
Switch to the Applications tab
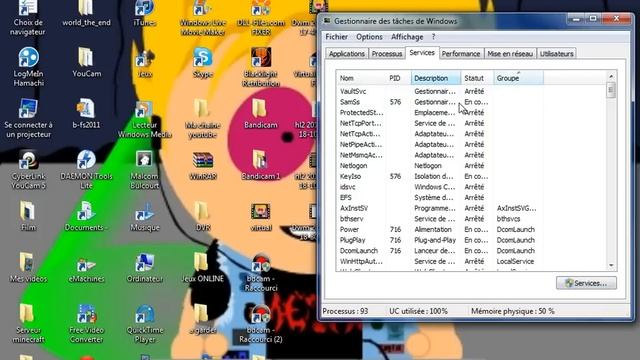pos(347,54)
